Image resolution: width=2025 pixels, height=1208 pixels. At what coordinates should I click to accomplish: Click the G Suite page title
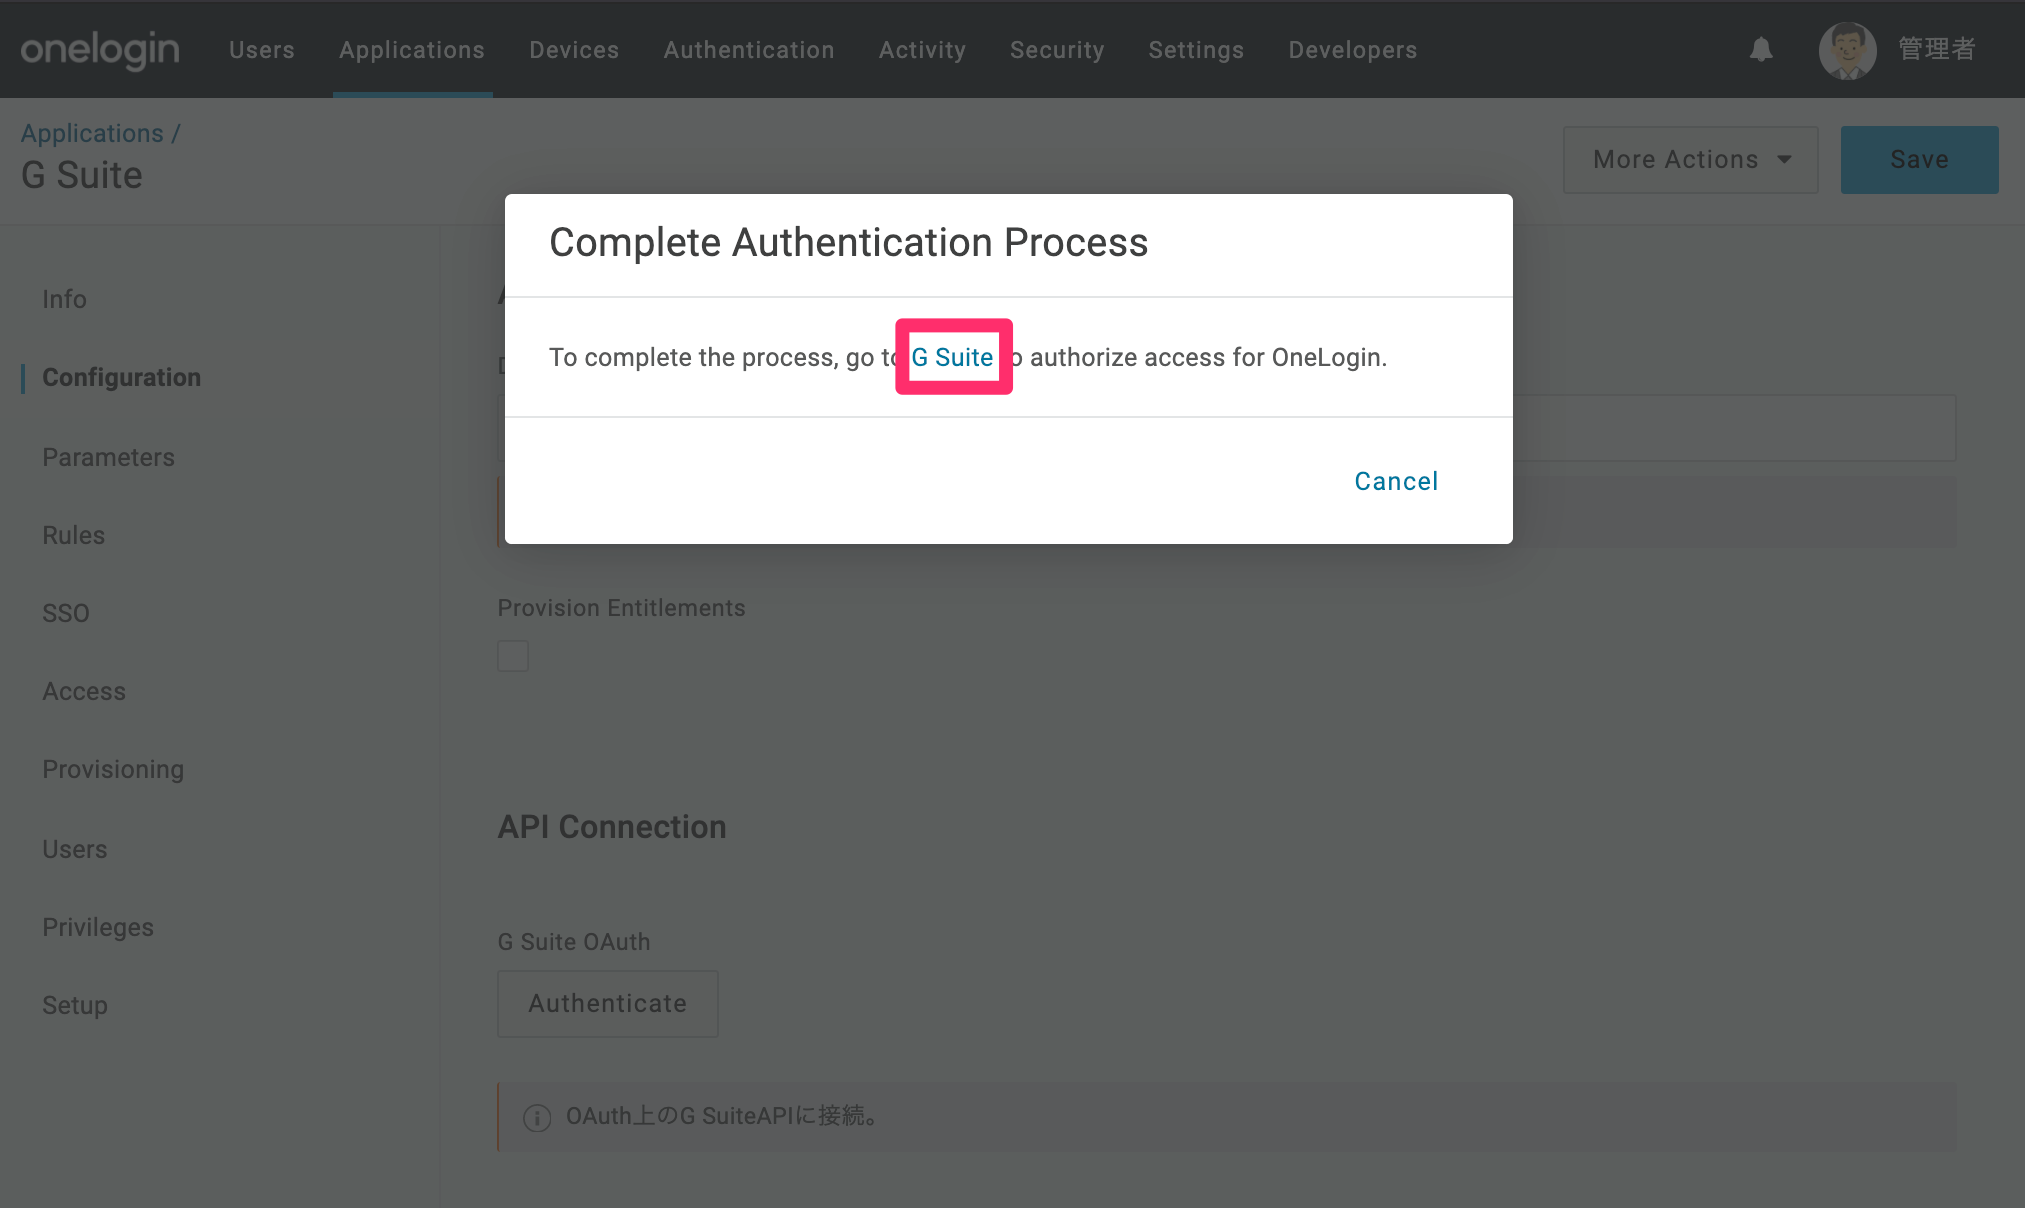pos(82,175)
